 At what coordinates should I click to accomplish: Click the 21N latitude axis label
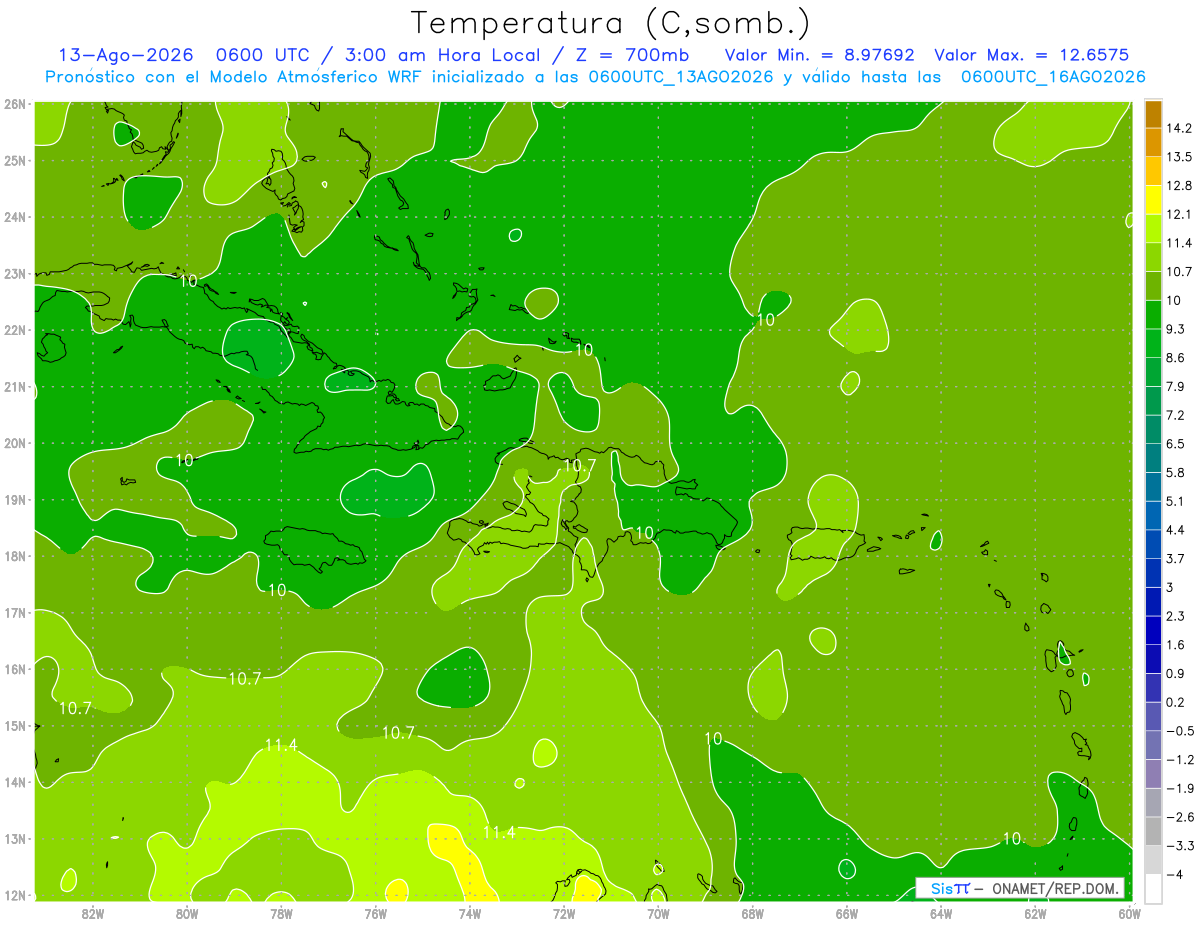tap(15, 387)
